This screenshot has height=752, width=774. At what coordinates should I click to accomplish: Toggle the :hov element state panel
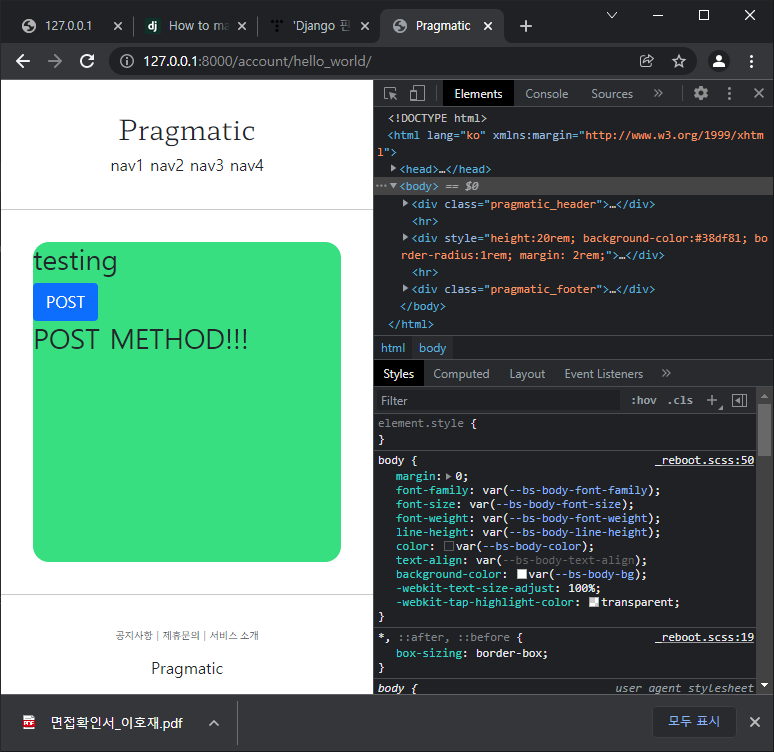tap(644, 400)
